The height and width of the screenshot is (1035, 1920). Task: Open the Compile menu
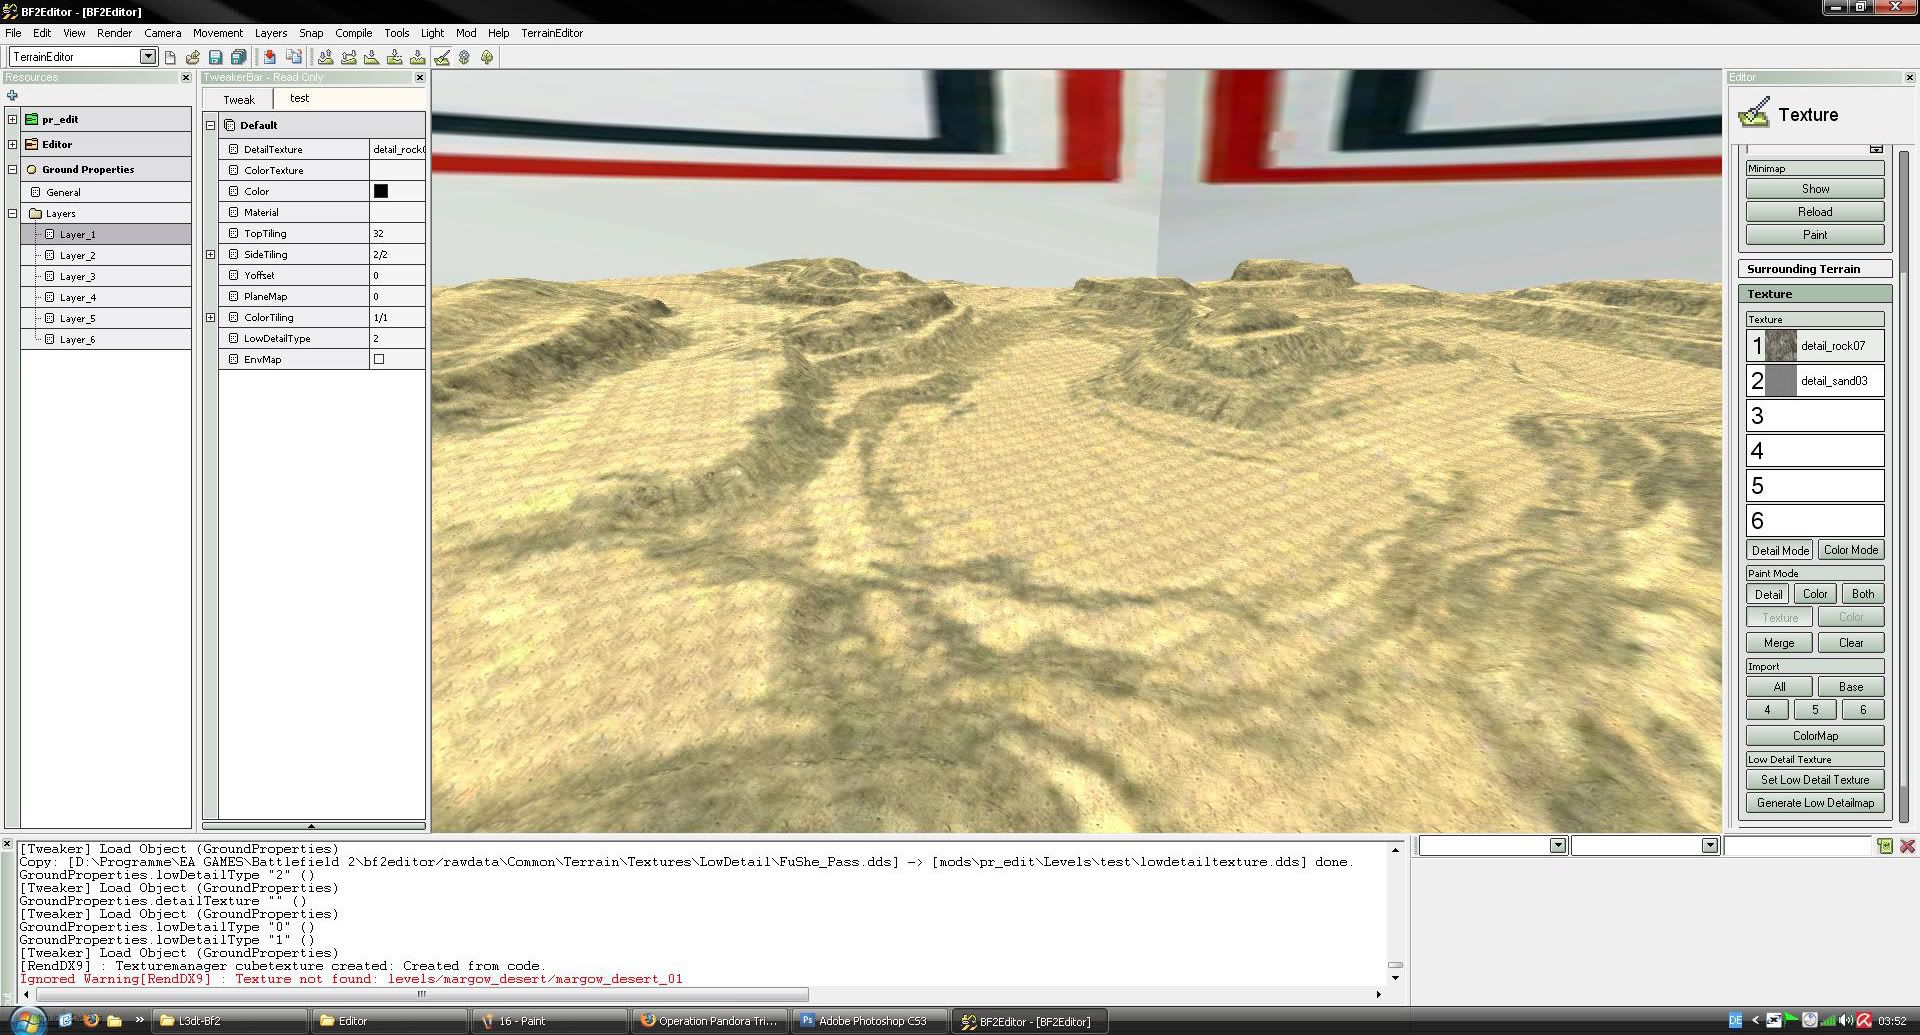click(353, 33)
